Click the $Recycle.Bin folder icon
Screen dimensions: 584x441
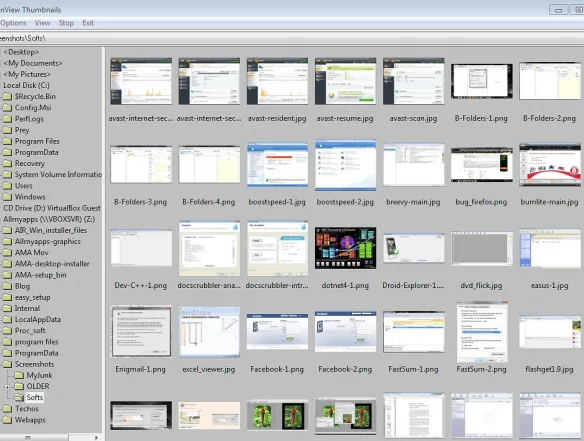click(x=7, y=96)
